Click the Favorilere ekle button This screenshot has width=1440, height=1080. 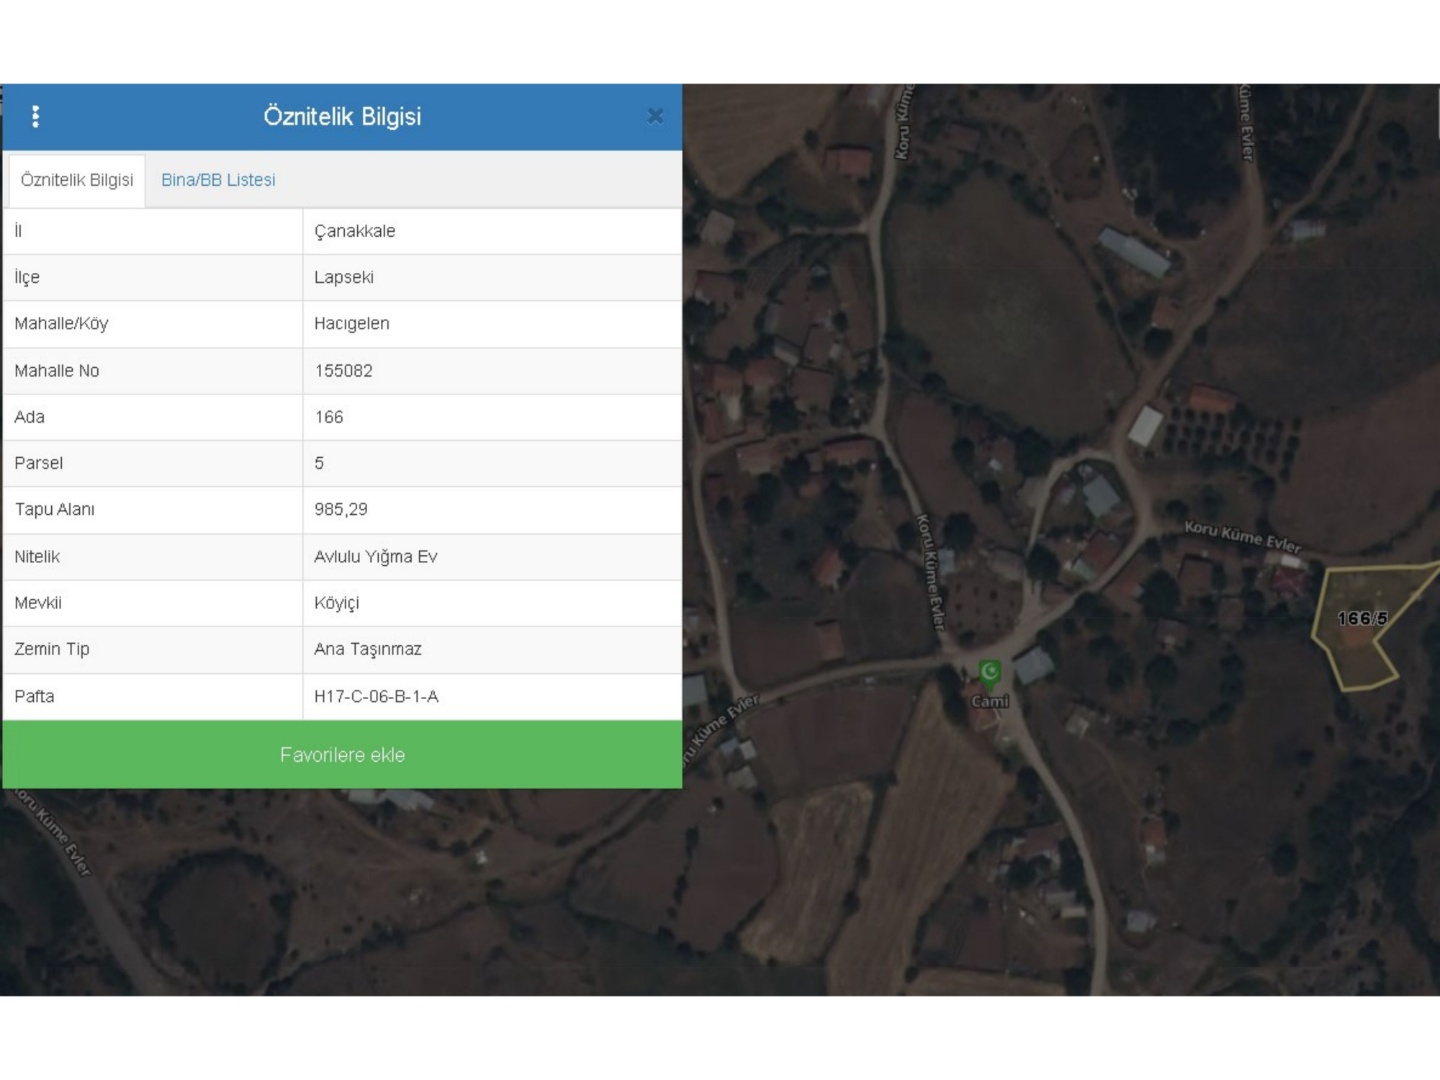(342, 755)
